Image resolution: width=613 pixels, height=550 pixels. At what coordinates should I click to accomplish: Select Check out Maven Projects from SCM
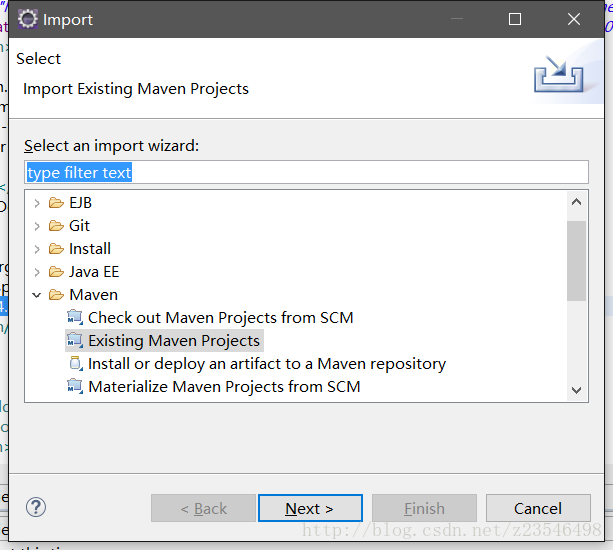[x=220, y=318]
